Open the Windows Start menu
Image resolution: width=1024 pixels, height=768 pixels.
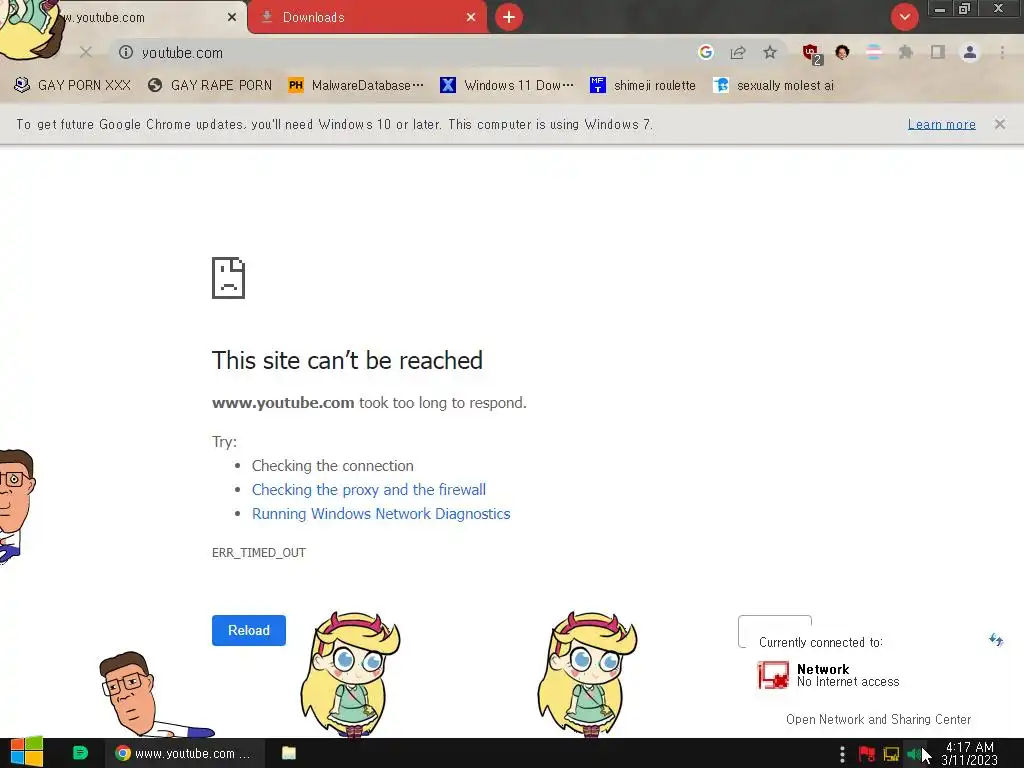(x=26, y=752)
